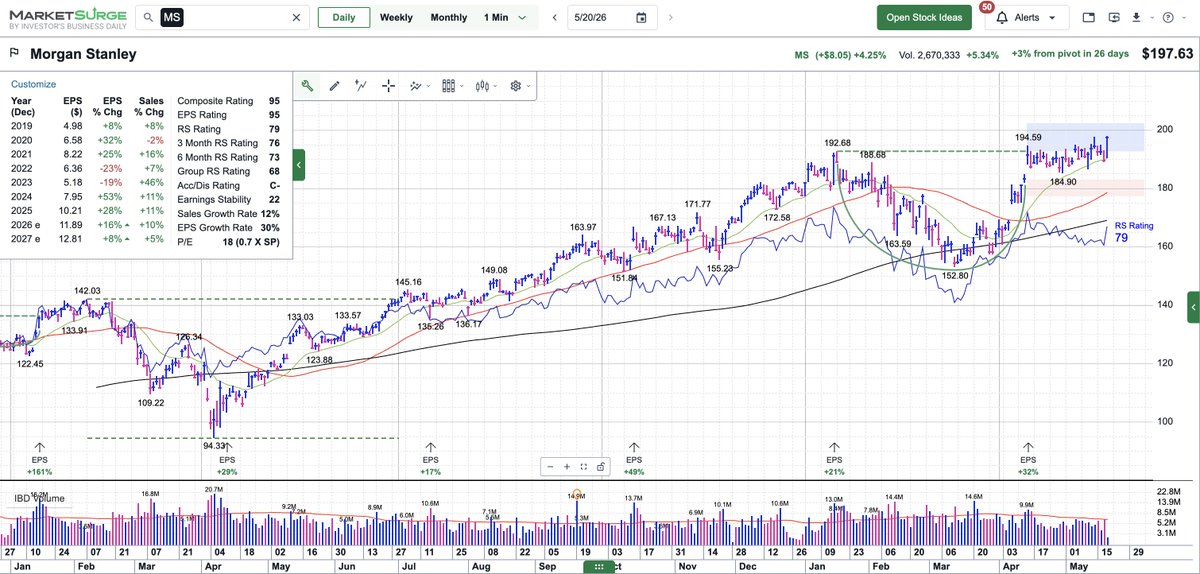
Task: Click the fit-to-screen frame icon
Action: (583, 466)
